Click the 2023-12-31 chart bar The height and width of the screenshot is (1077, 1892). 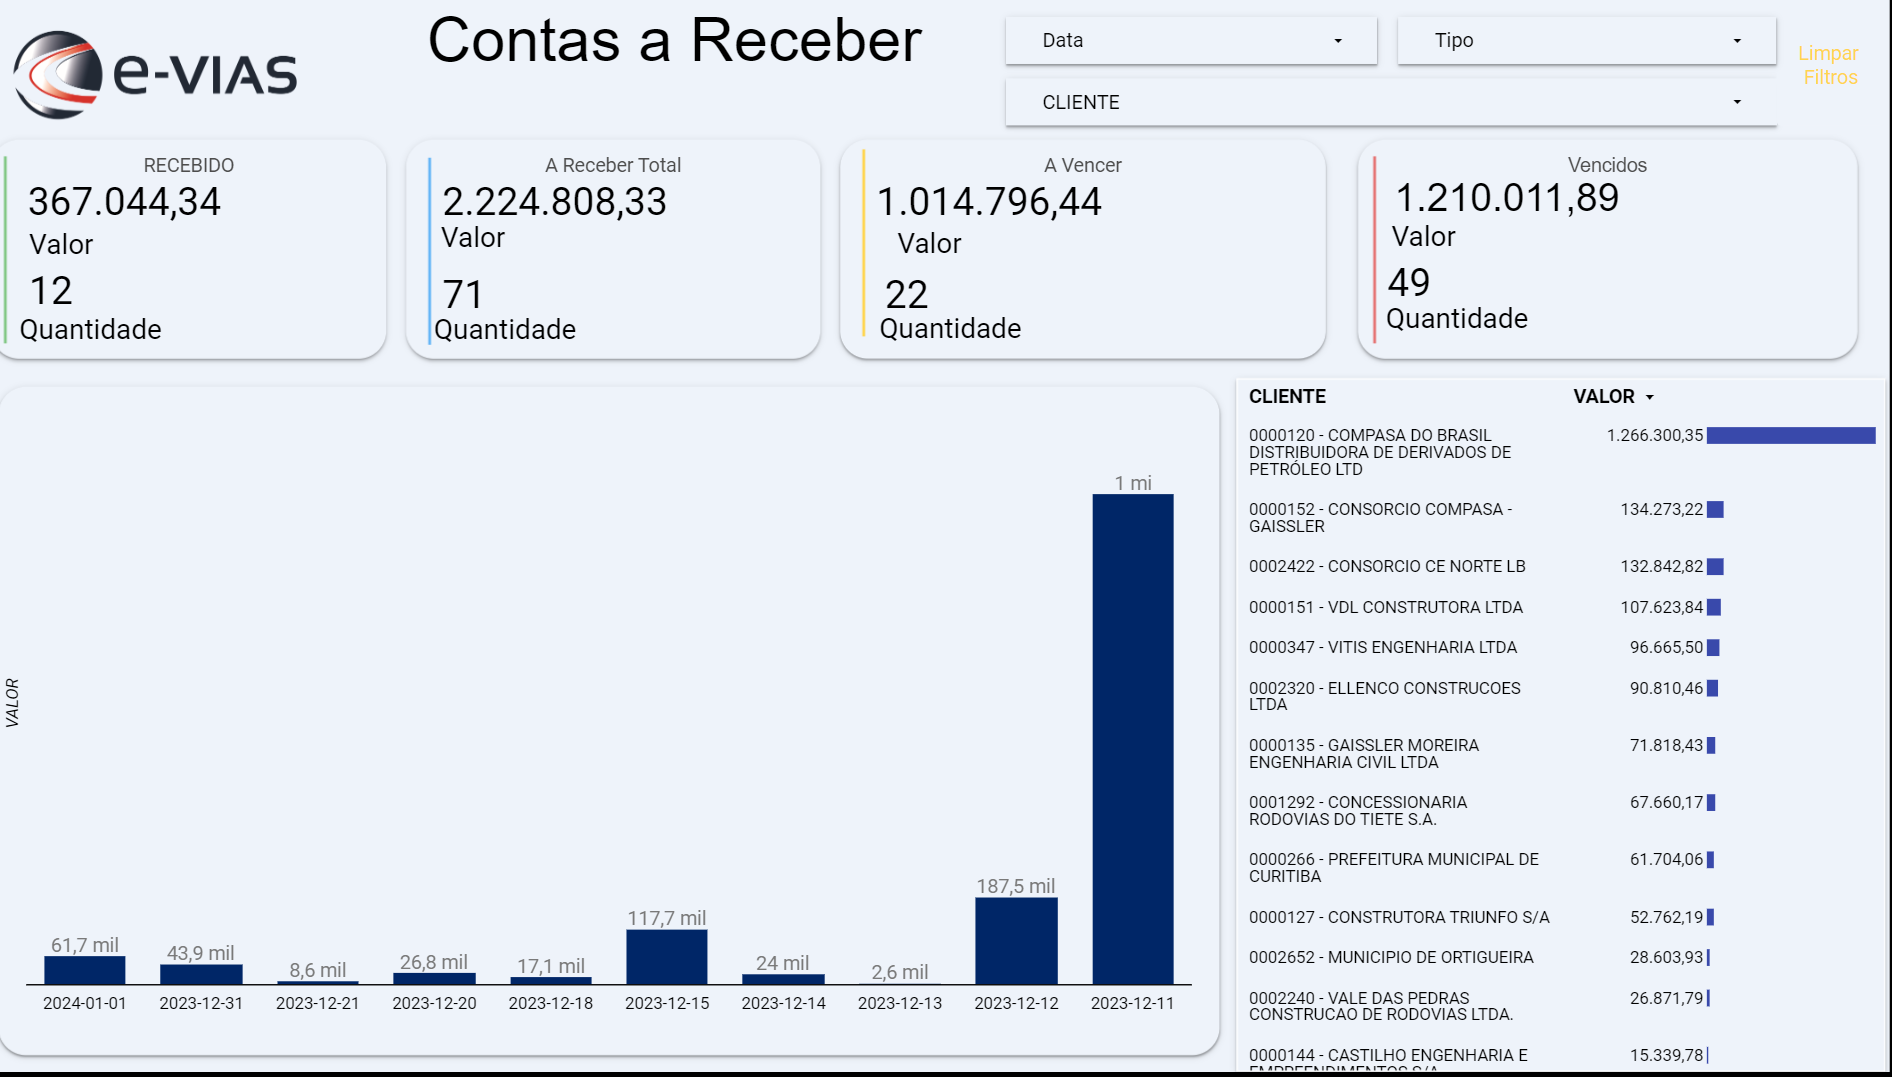click(201, 974)
